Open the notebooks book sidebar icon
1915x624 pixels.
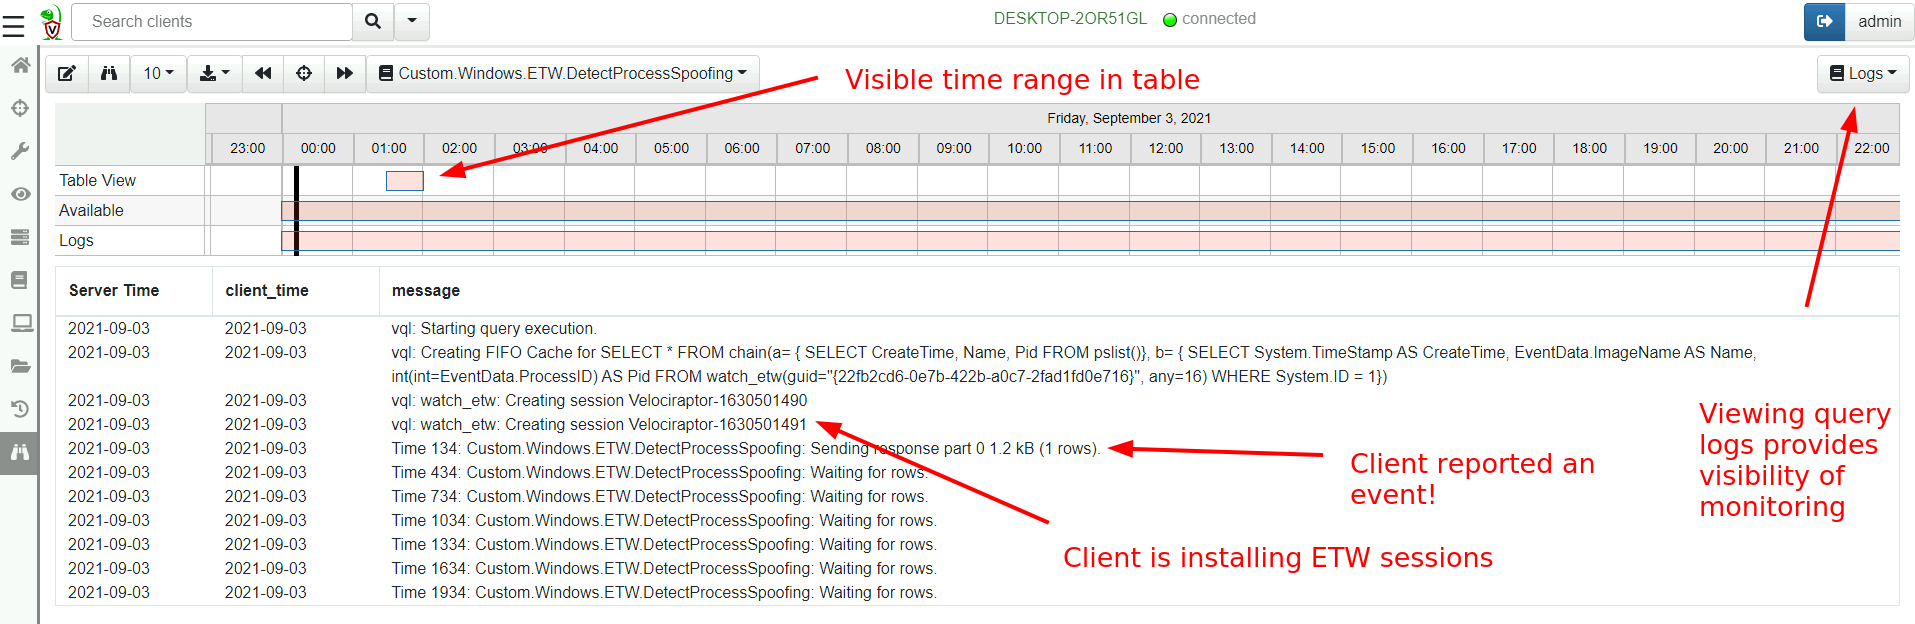click(x=20, y=280)
